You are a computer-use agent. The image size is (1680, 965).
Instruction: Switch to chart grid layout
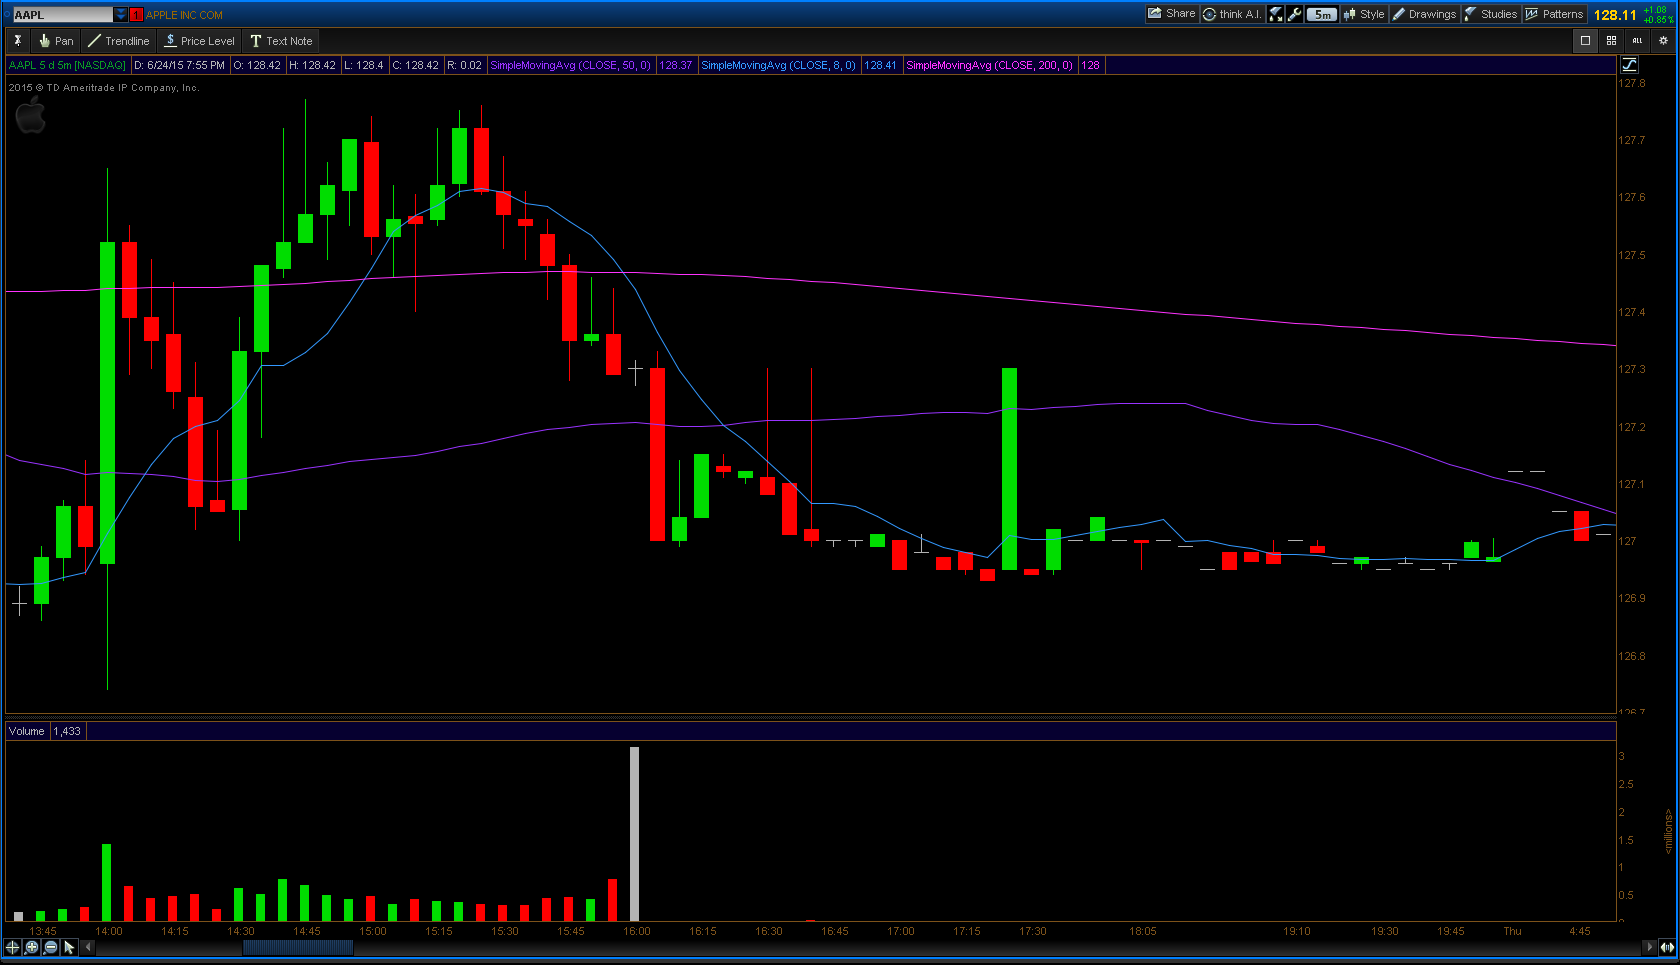point(1611,41)
